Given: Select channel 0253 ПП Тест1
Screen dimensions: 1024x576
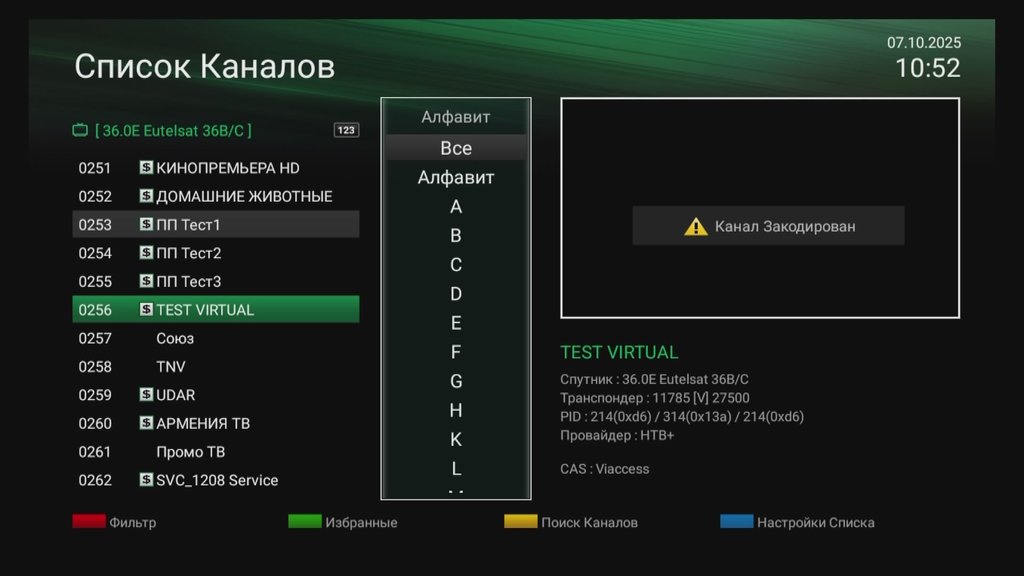Looking at the screenshot, I should [215, 225].
